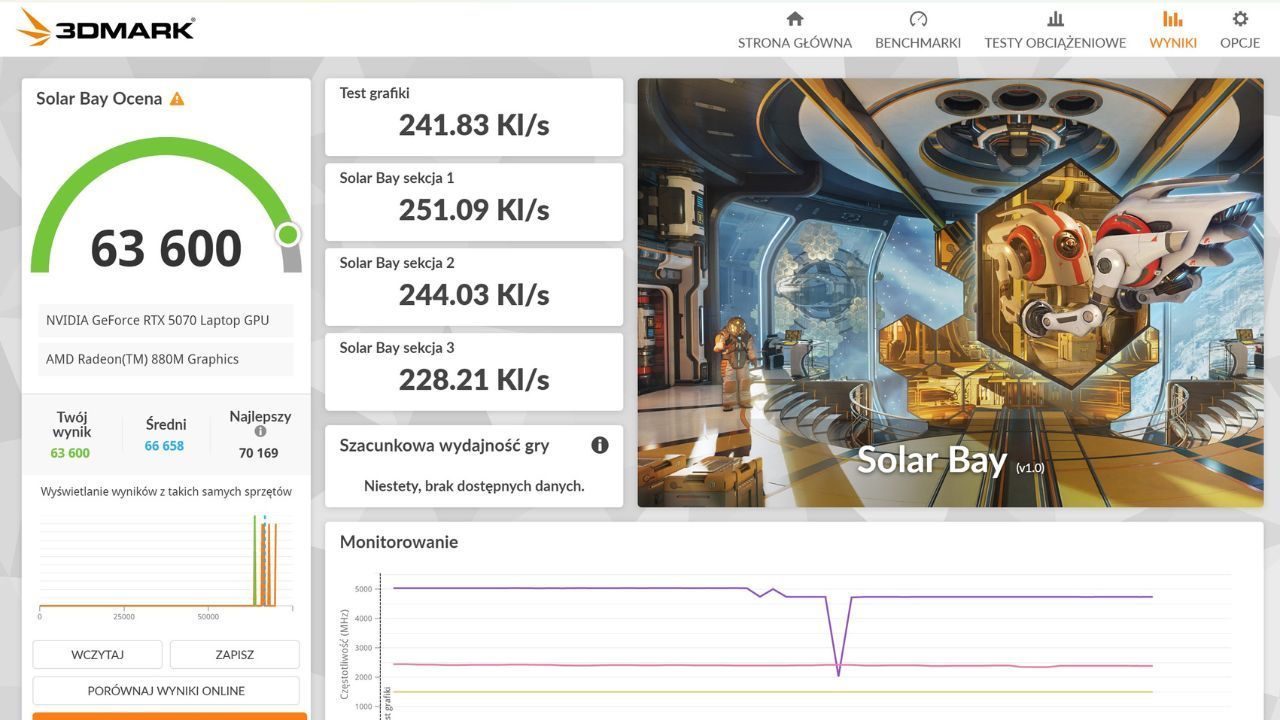
Task: Click Porównaj wyniki online button
Action: pyautogui.click(x=166, y=691)
